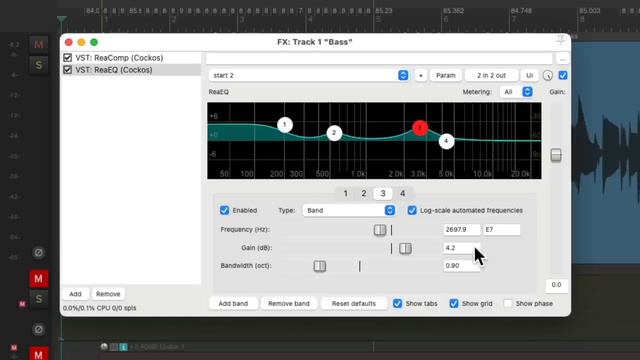Click the Gain (dB) slider handle
Screen dimensions: 640x360
click(x=405, y=248)
